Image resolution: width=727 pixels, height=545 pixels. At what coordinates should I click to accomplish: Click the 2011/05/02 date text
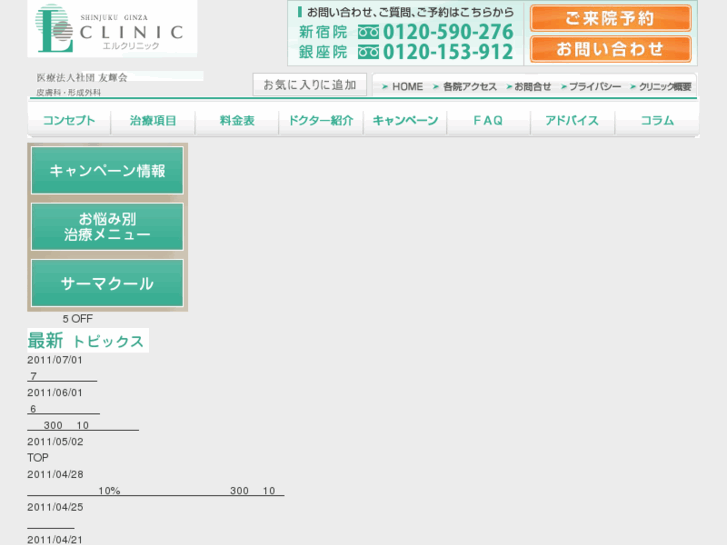tap(55, 442)
